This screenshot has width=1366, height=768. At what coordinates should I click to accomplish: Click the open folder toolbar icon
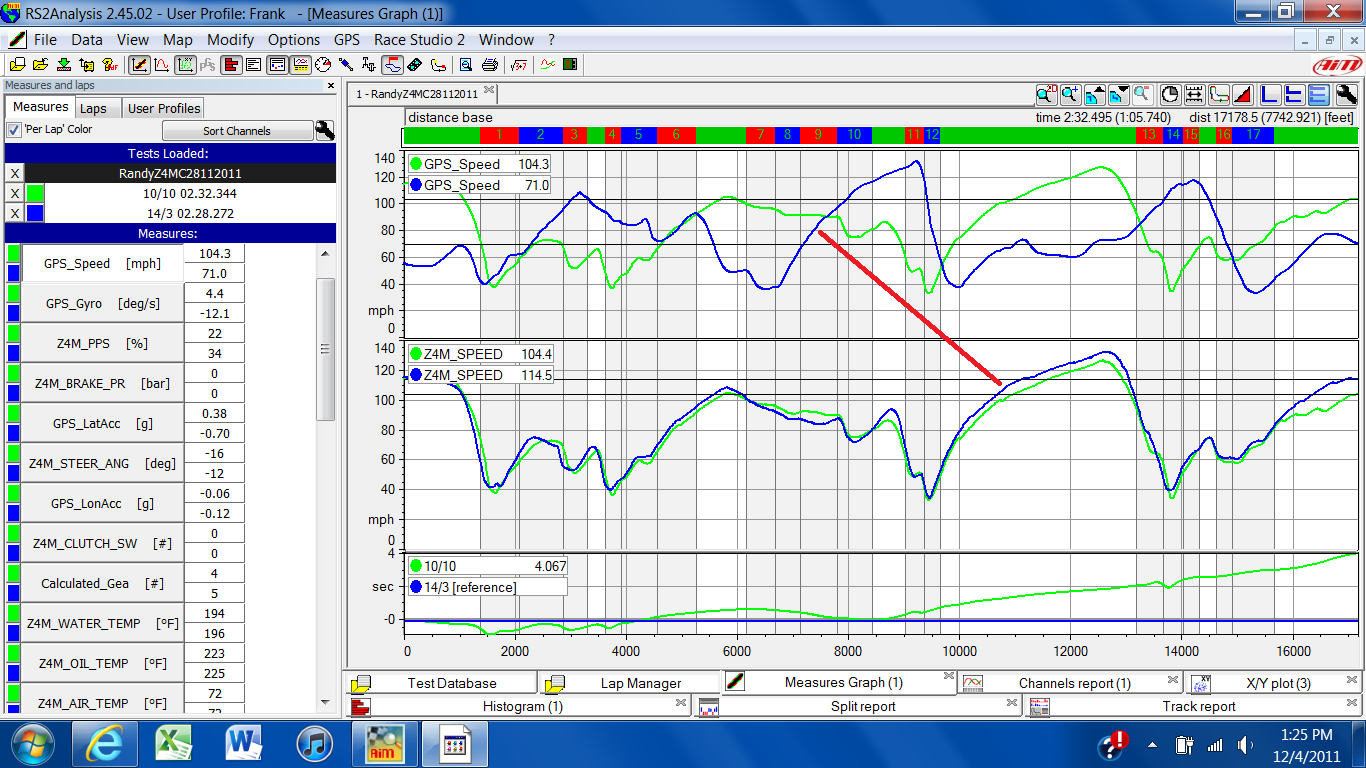(x=40, y=65)
